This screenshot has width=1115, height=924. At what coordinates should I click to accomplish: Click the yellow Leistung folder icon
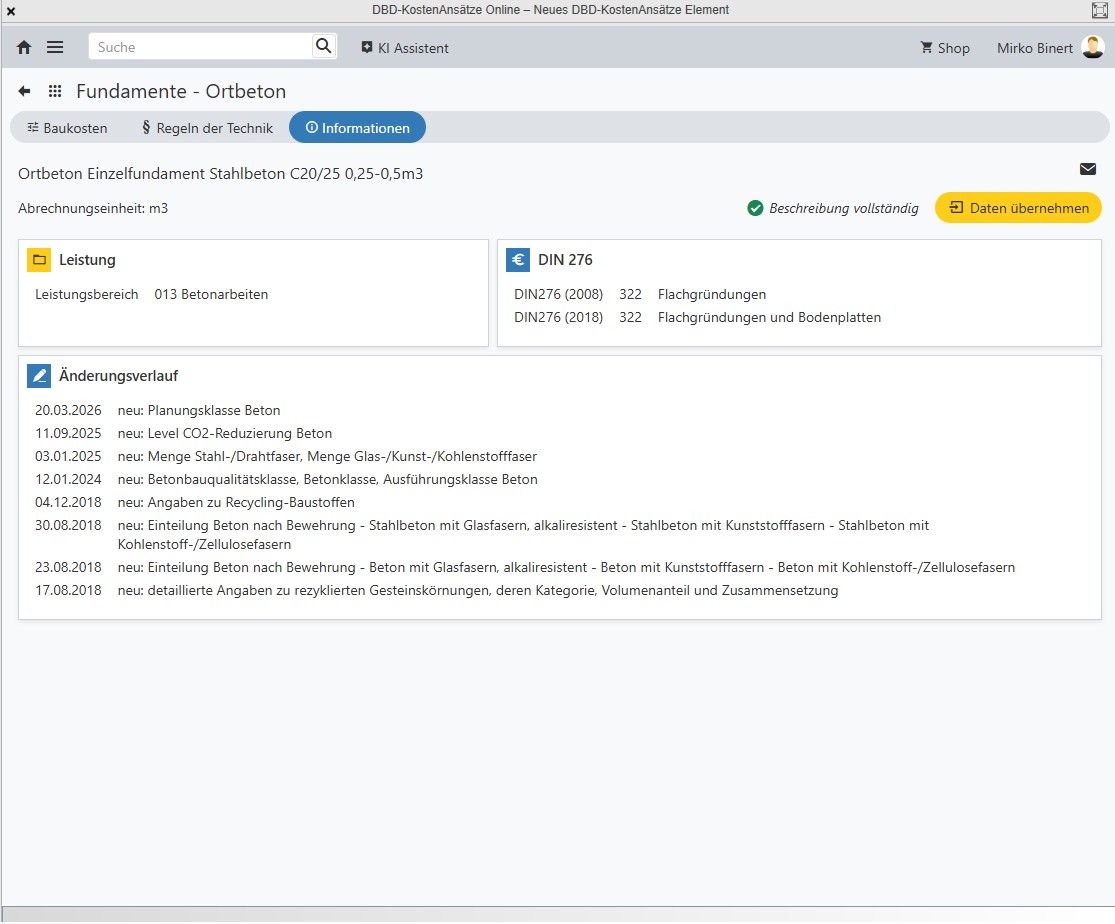coord(39,260)
